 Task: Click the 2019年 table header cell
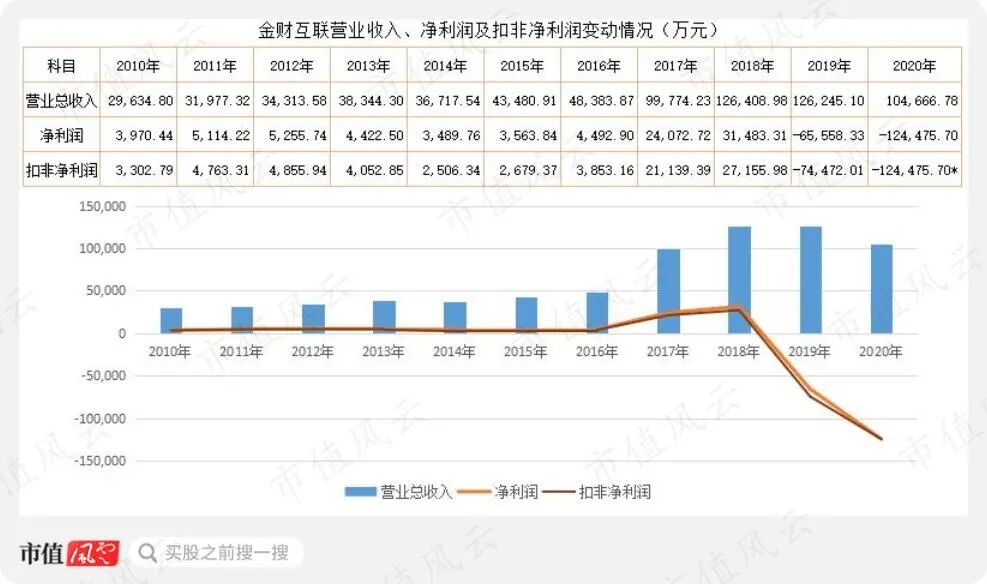point(830,65)
